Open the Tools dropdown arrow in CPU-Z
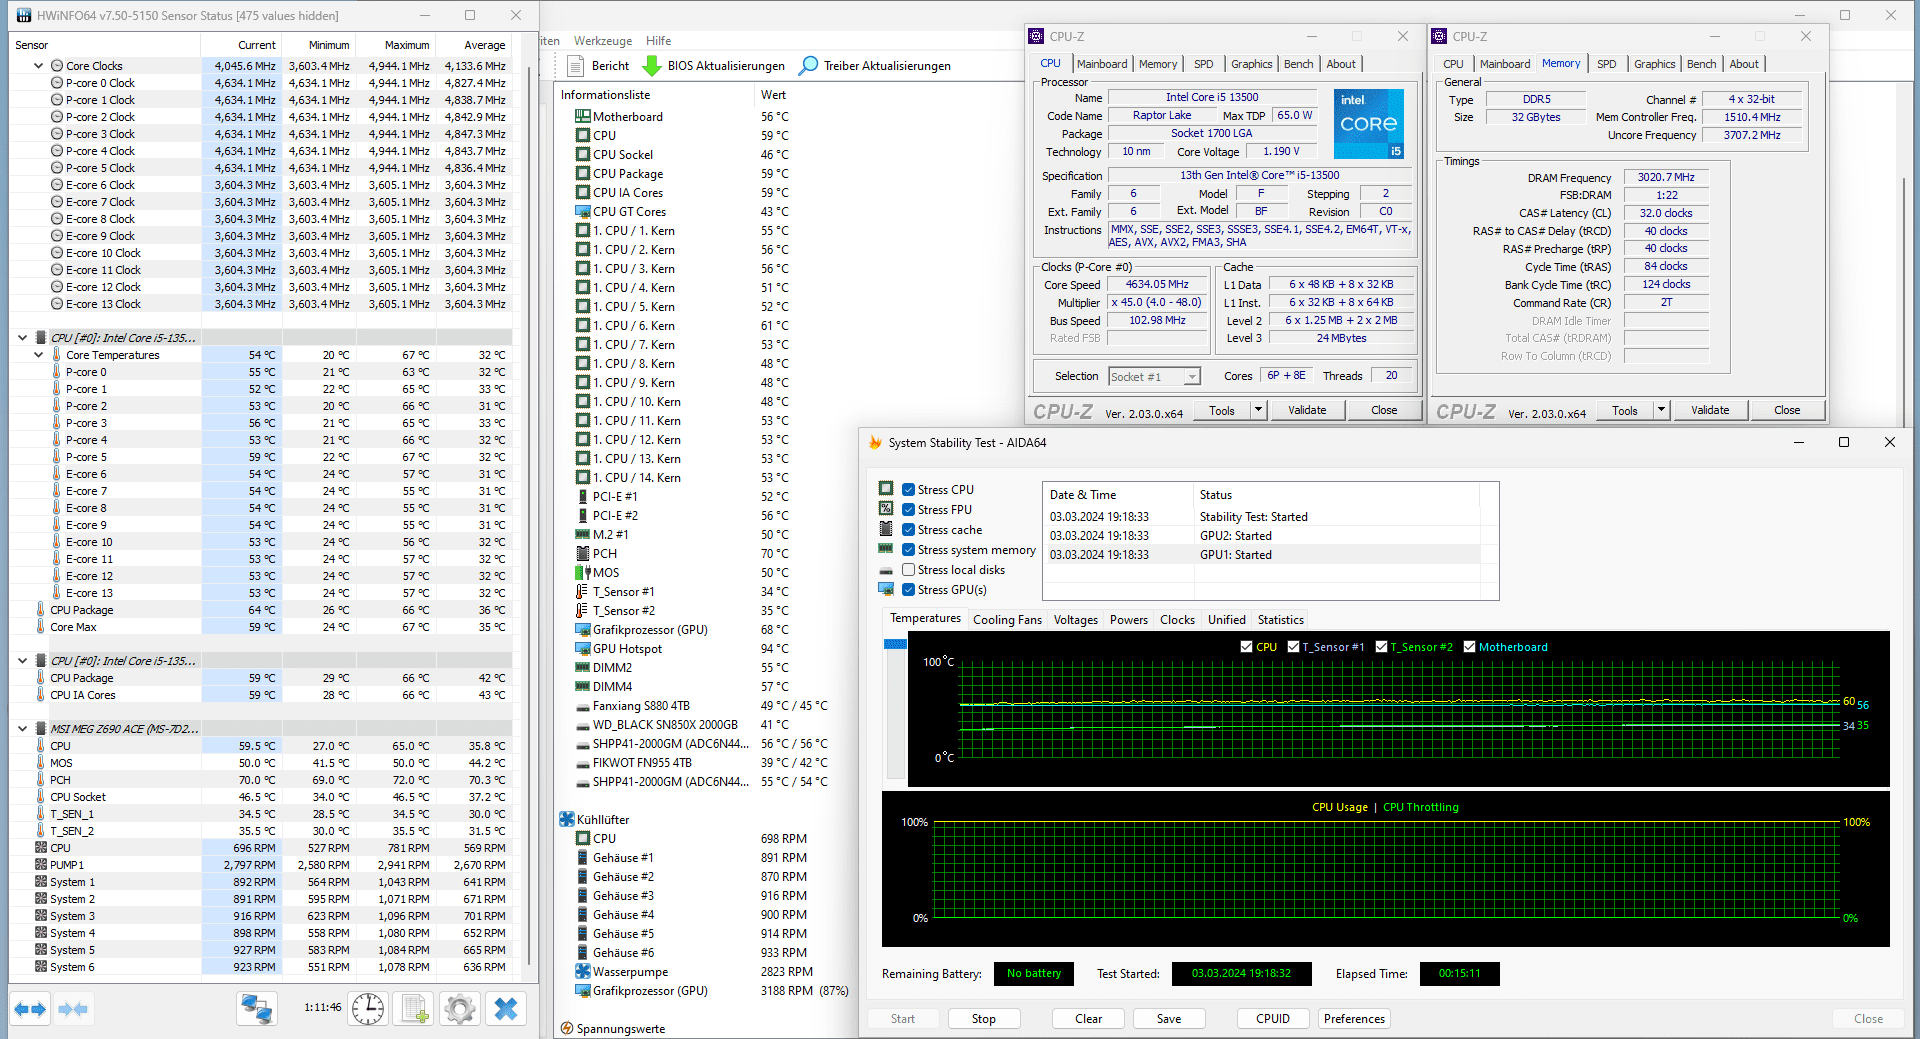Image resolution: width=1920 pixels, height=1039 pixels. tap(1258, 410)
